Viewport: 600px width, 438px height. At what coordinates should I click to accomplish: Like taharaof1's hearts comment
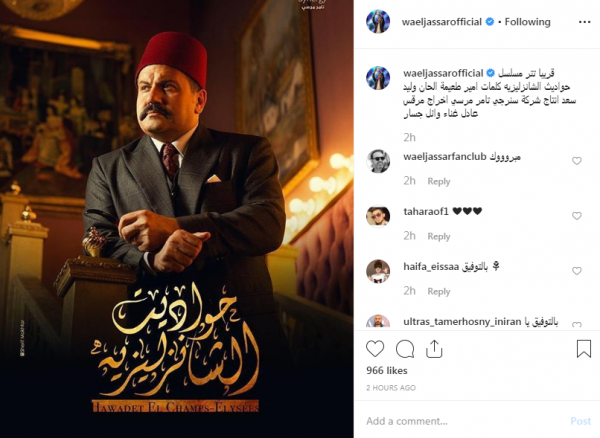(x=577, y=216)
